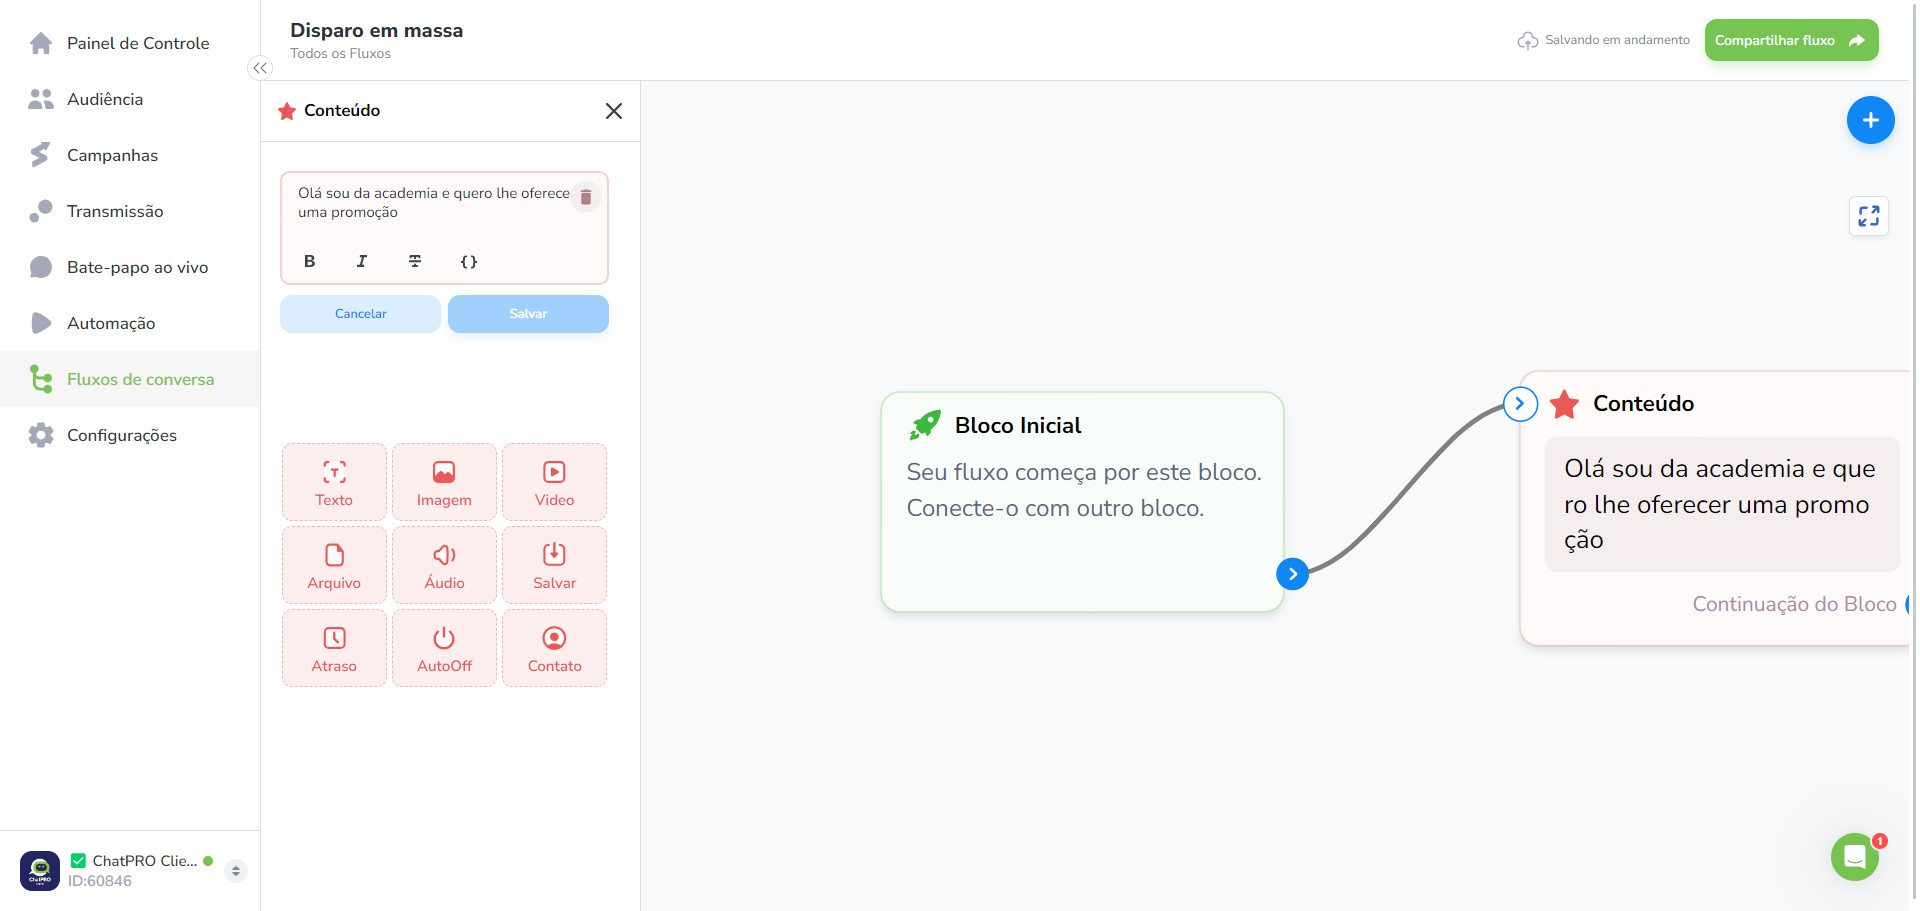The image size is (1920, 911).
Task: Click Todos os Fluxos breadcrumb
Action: tap(340, 54)
